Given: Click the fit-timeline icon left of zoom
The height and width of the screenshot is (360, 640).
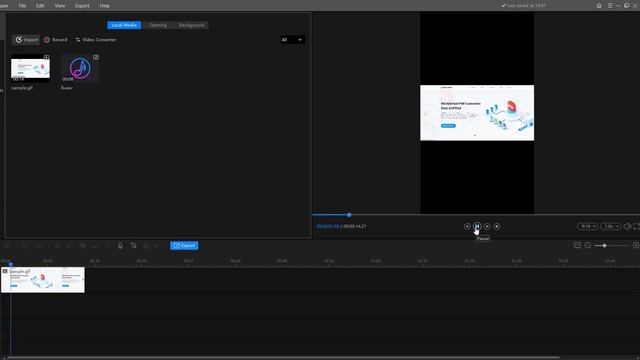Looking at the screenshot, I should tap(577, 245).
